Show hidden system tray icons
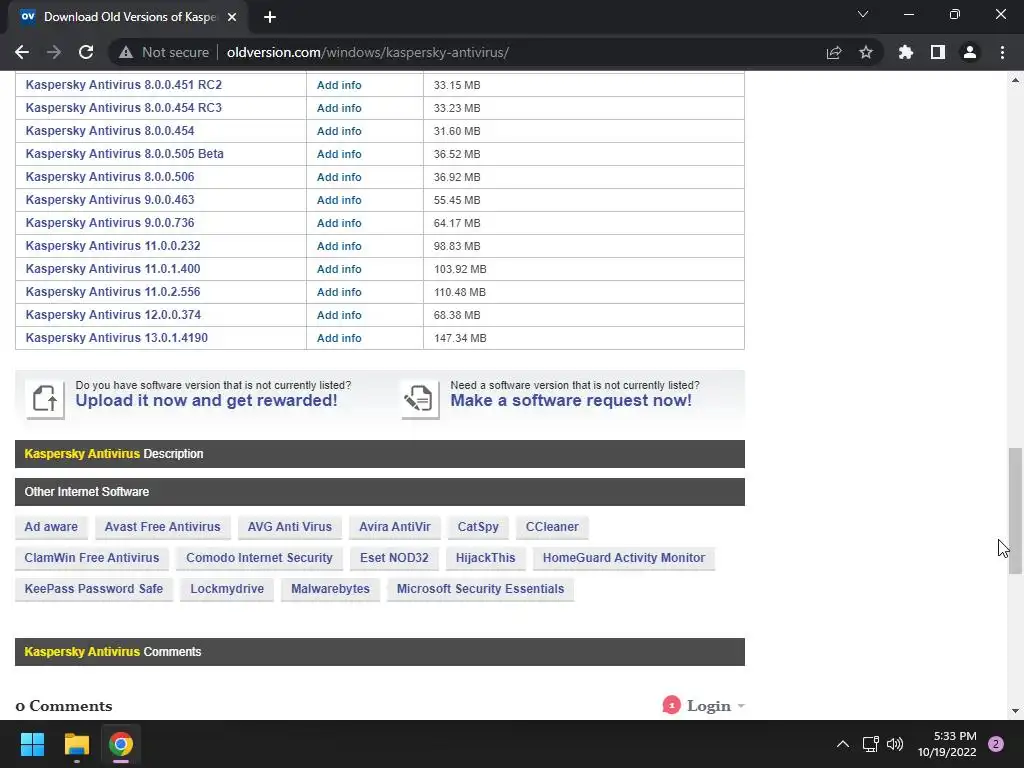1024x768 pixels. 843,744
